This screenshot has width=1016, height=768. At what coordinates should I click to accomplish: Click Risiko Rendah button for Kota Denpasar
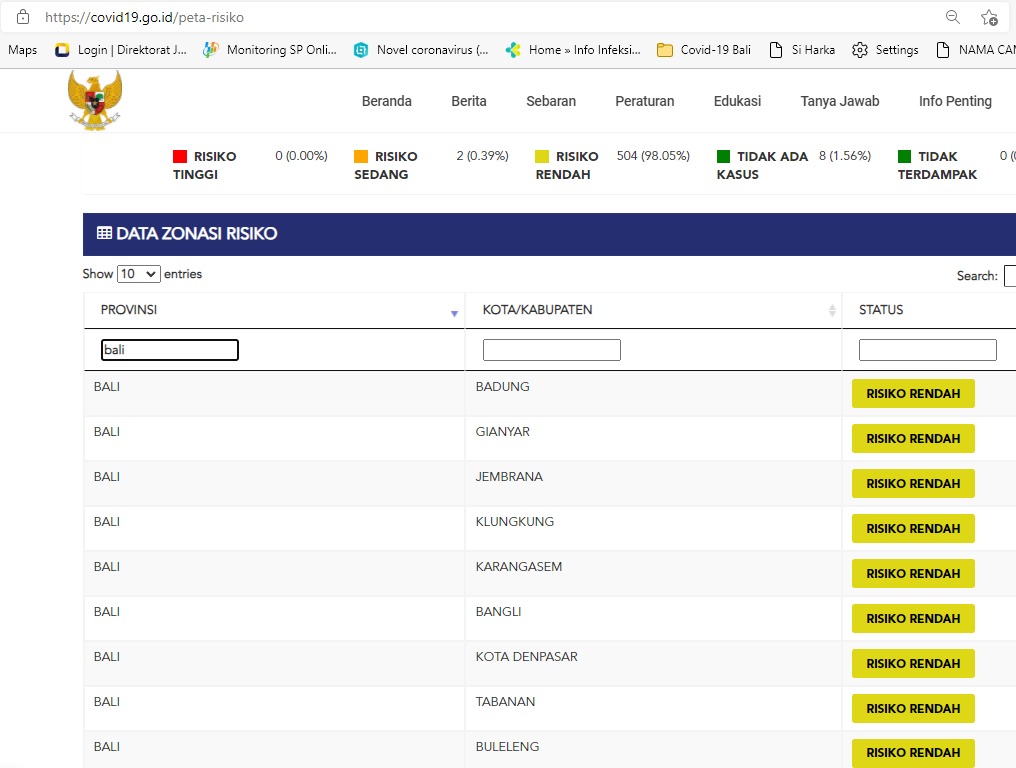(x=913, y=664)
